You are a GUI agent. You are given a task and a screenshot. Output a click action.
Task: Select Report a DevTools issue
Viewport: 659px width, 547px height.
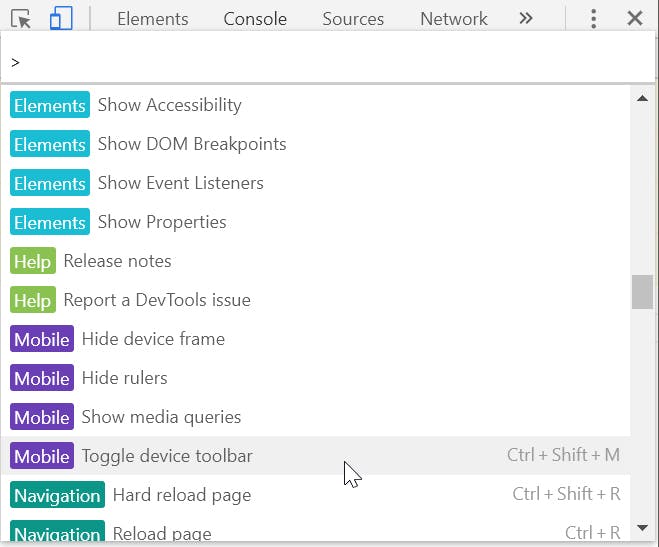pyautogui.click(x=156, y=300)
